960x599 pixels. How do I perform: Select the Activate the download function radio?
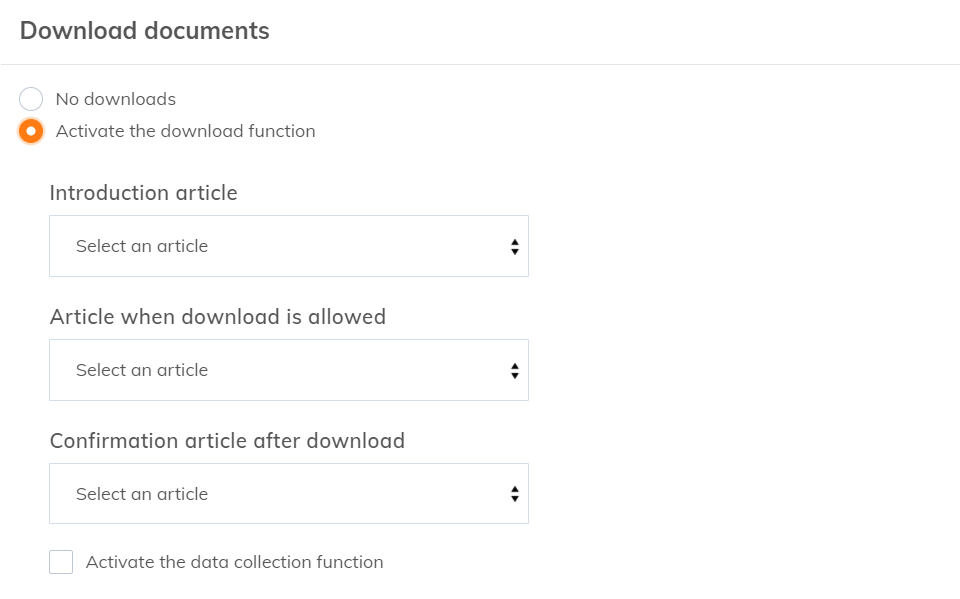(x=31, y=131)
